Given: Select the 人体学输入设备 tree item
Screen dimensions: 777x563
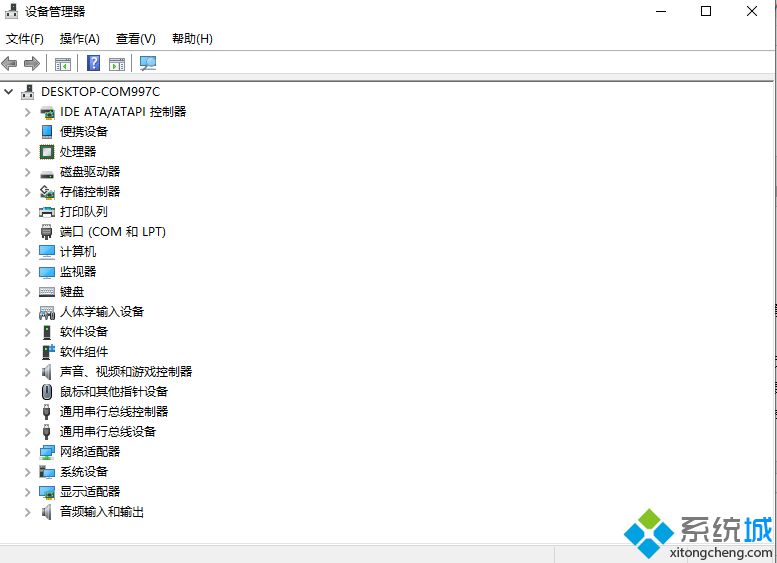Looking at the screenshot, I should point(102,312).
